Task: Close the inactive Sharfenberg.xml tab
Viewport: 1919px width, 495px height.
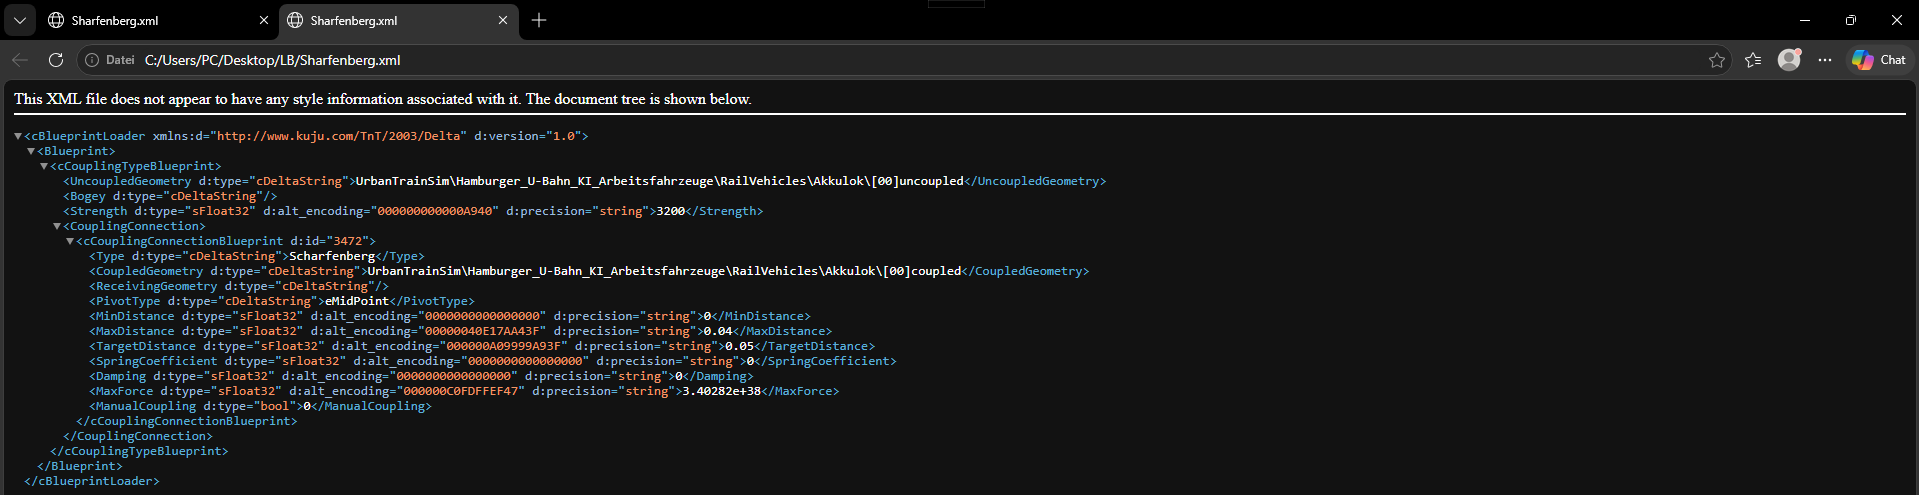Action: pos(264,20)
